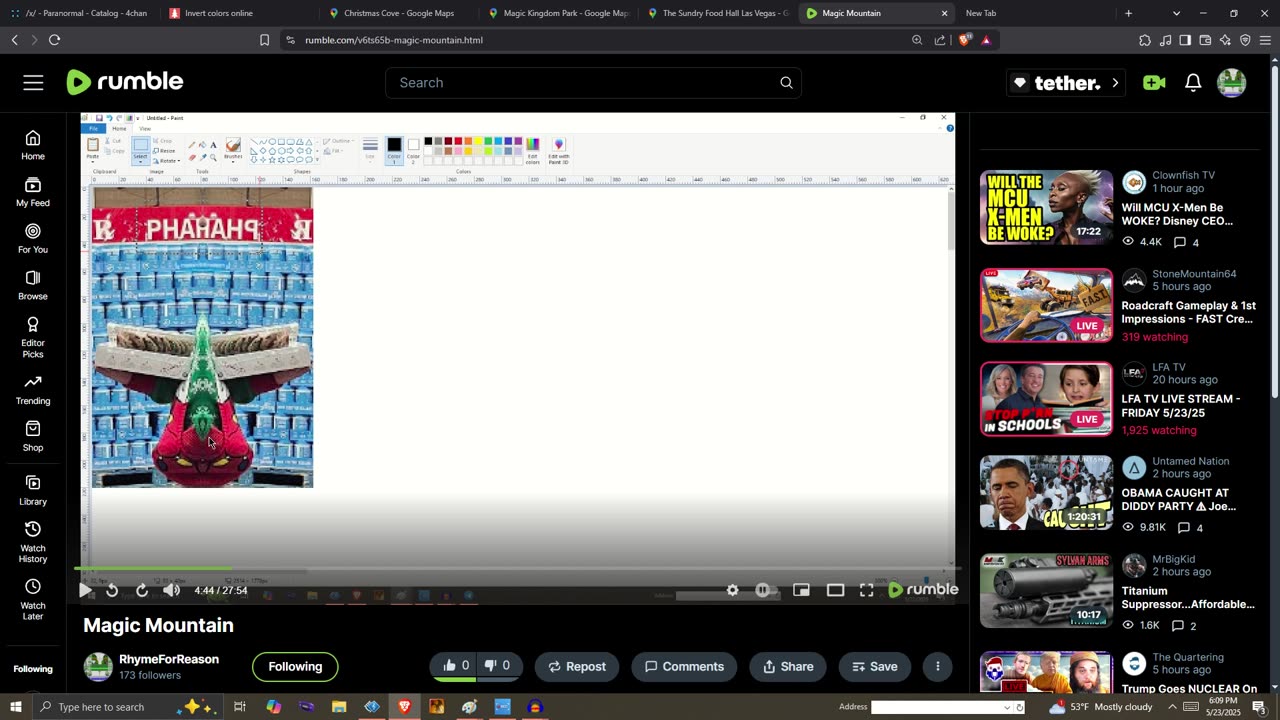Open Trending in the sidebar
The width and height of the screenshot is (1280, 720).
pyautogui.click(x=33, y=390)
